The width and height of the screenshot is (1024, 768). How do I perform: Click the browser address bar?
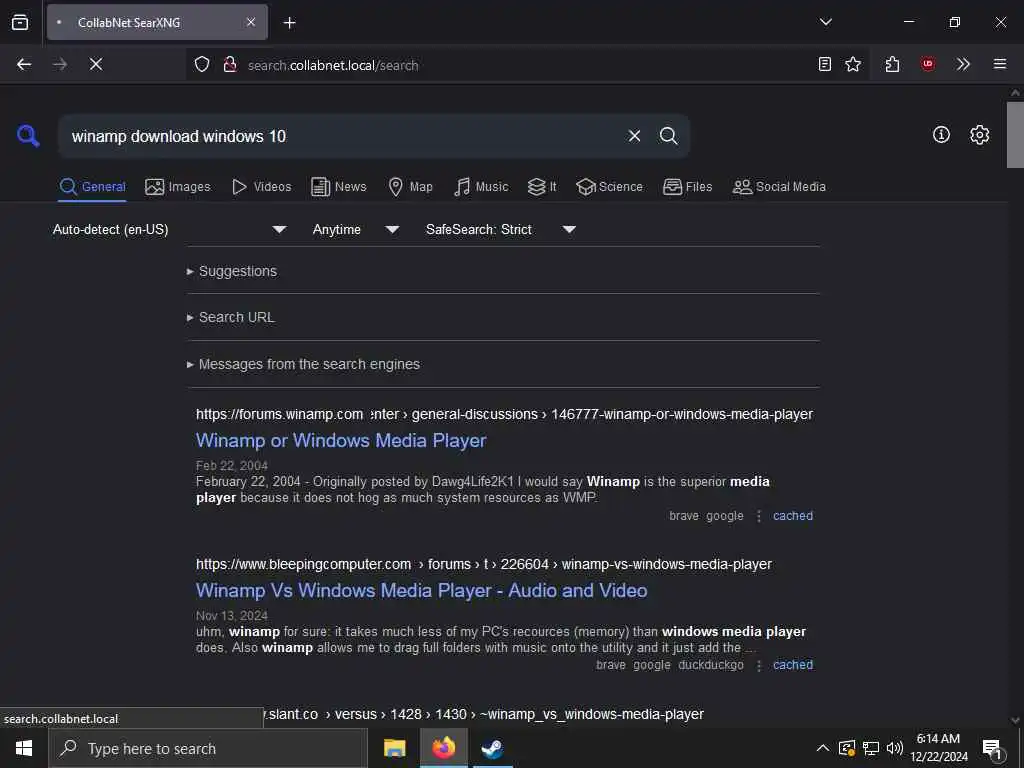[x=528, y=65]
